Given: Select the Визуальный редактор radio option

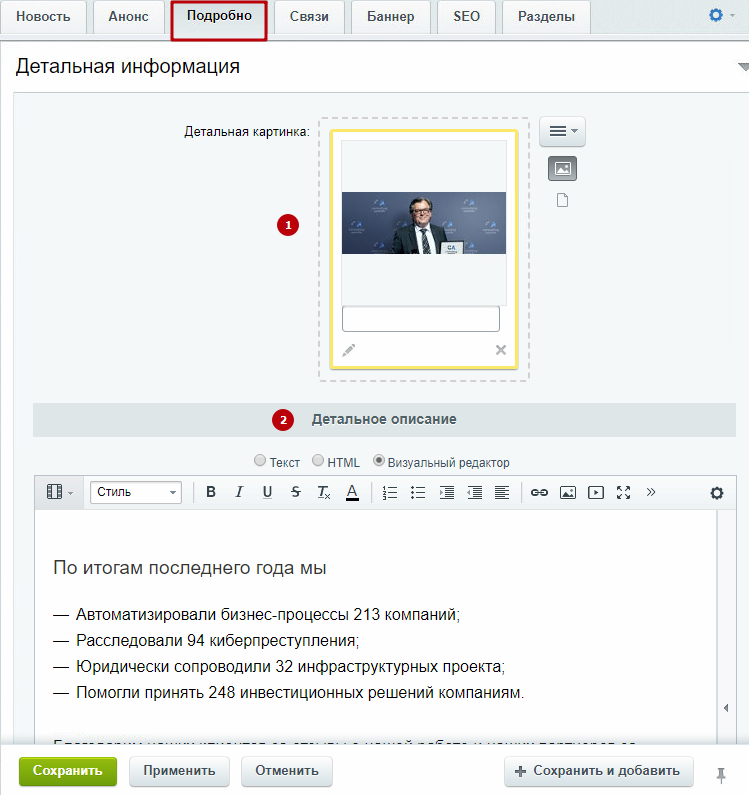Looking at the screenshot, I should 378,460.
